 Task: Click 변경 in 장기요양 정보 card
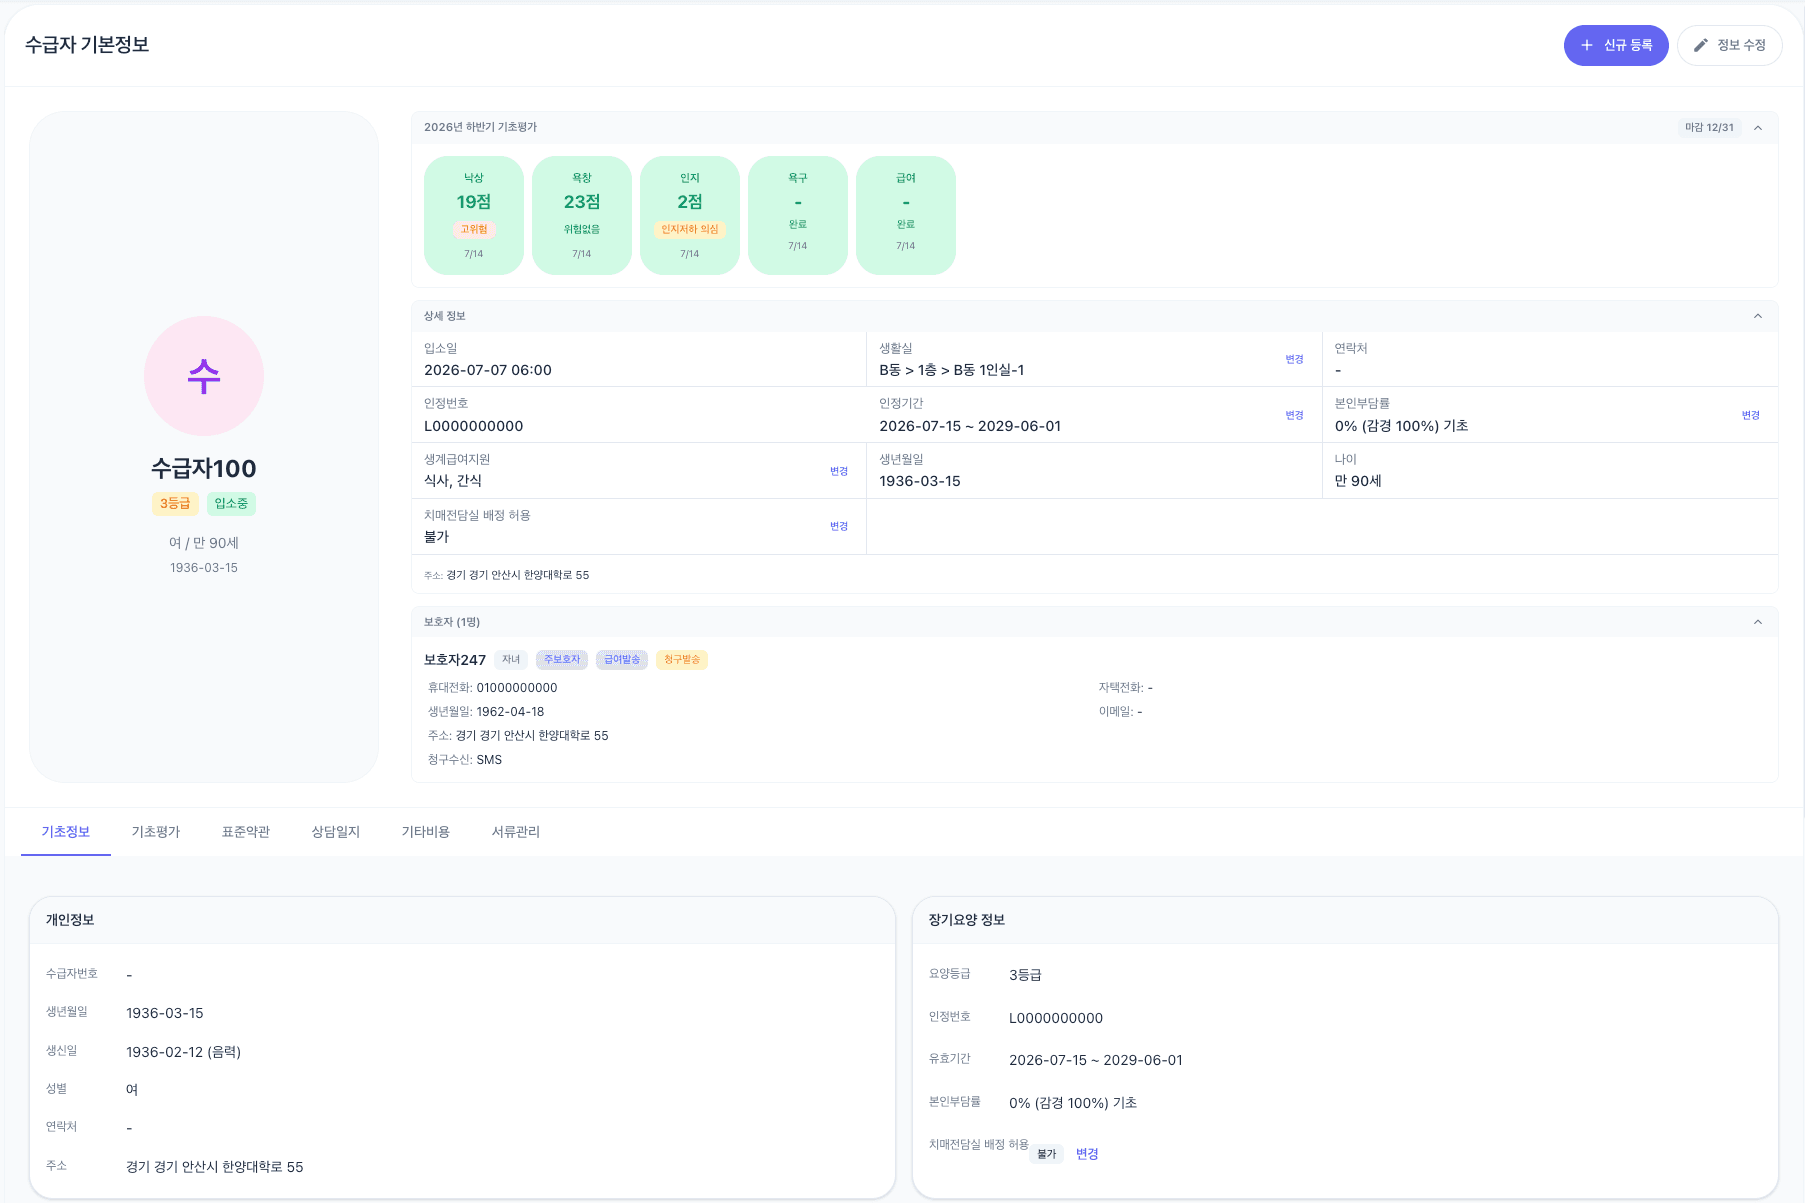pos(1087,1154)
